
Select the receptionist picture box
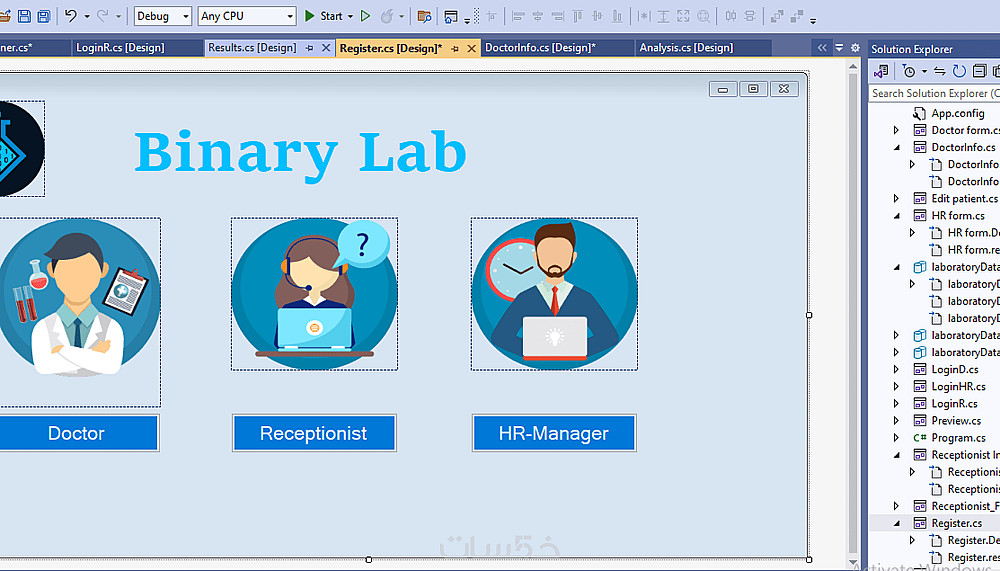tap(314, 293)
